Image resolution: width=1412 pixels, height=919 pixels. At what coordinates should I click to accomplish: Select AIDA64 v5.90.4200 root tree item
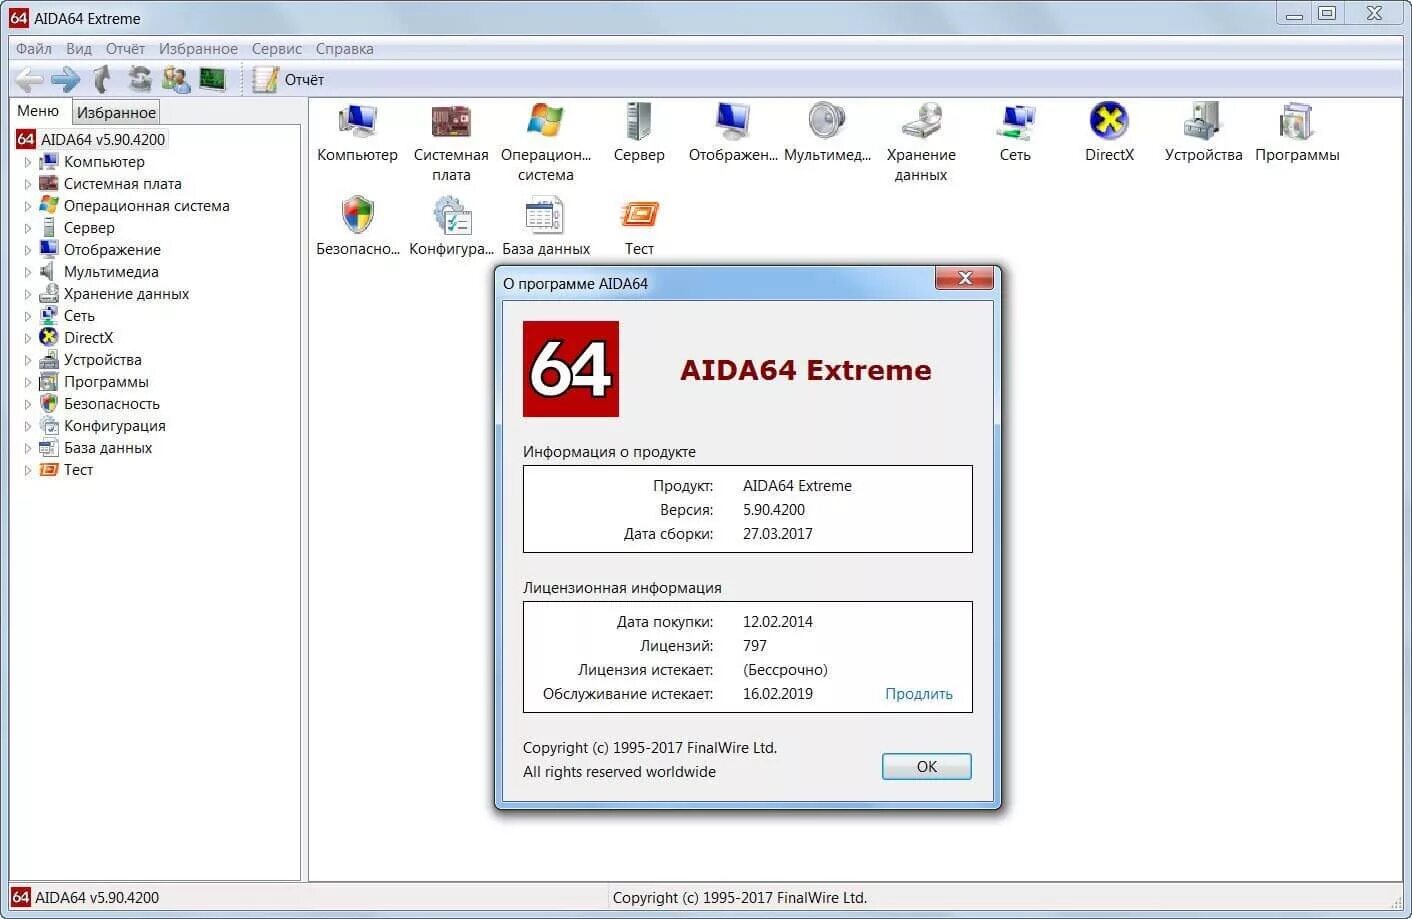pyautogui.click(x=103, y=140)
